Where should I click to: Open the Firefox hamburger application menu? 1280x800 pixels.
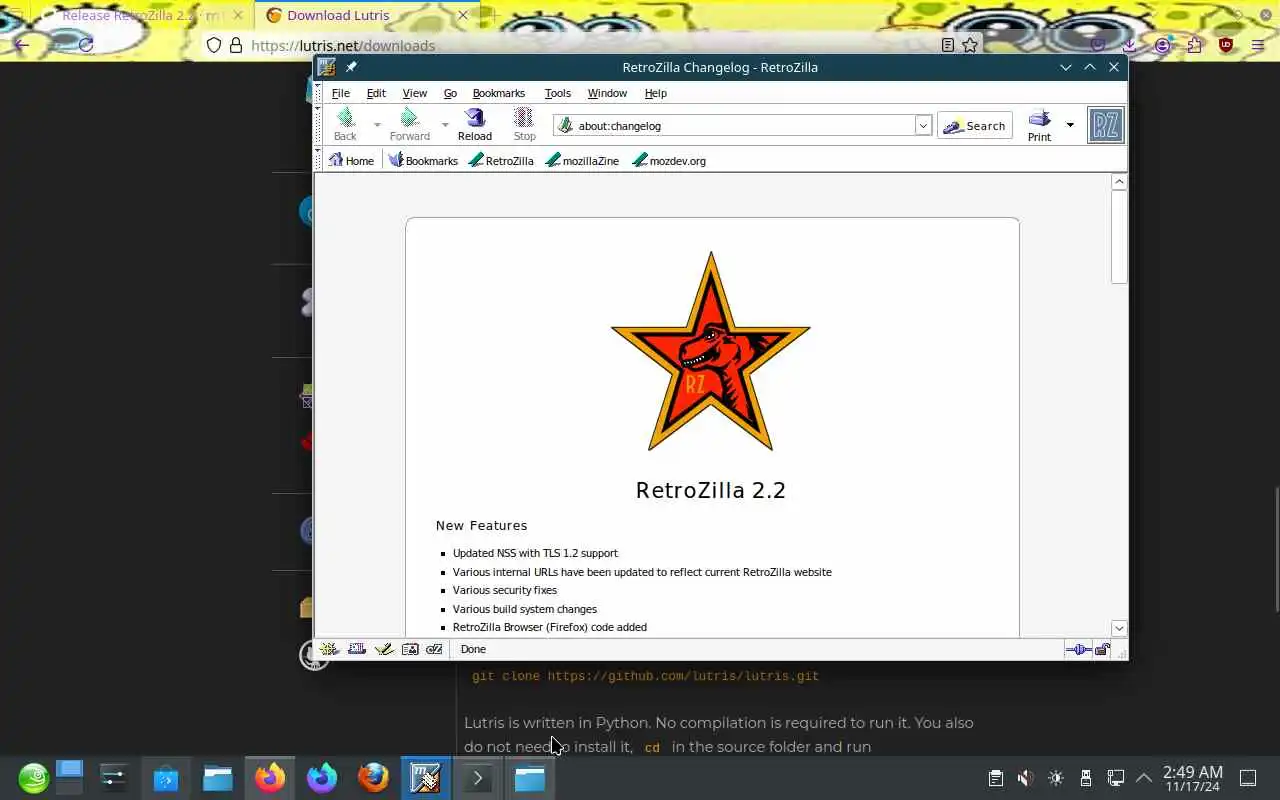(x=1258, y=45)
